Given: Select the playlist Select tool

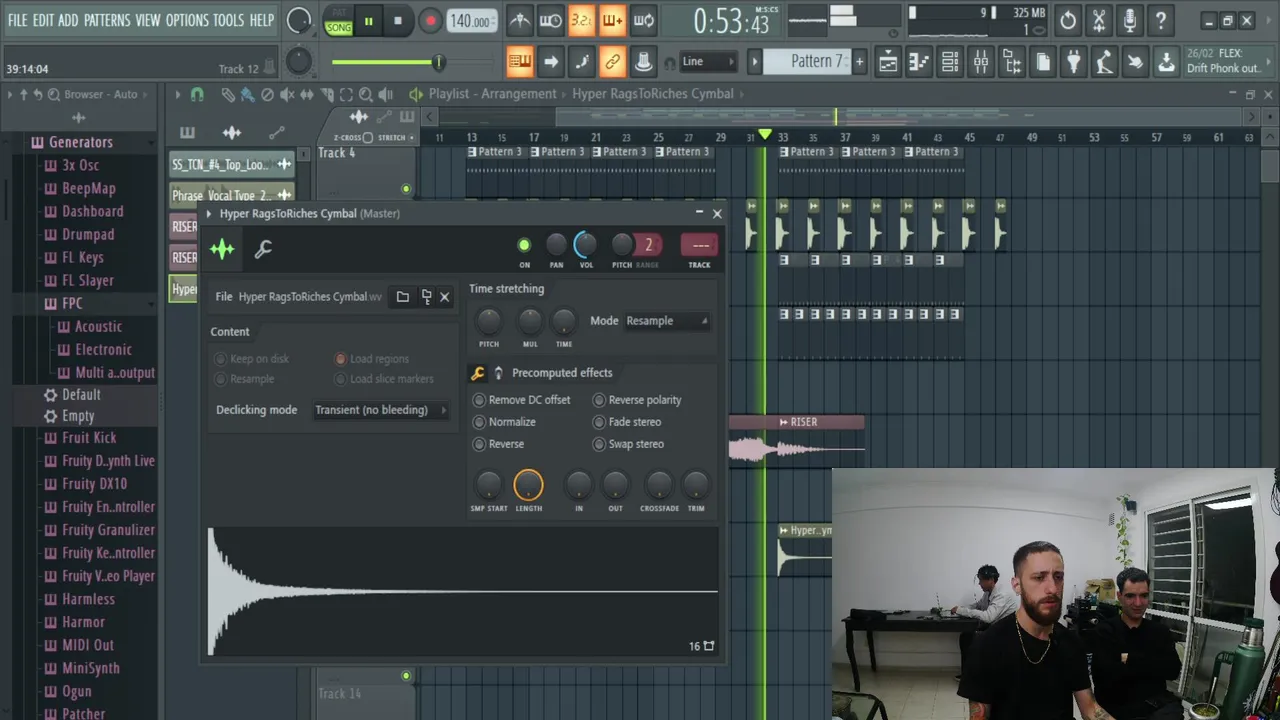Looking at the screenshot, I should (x=346, y=94).
